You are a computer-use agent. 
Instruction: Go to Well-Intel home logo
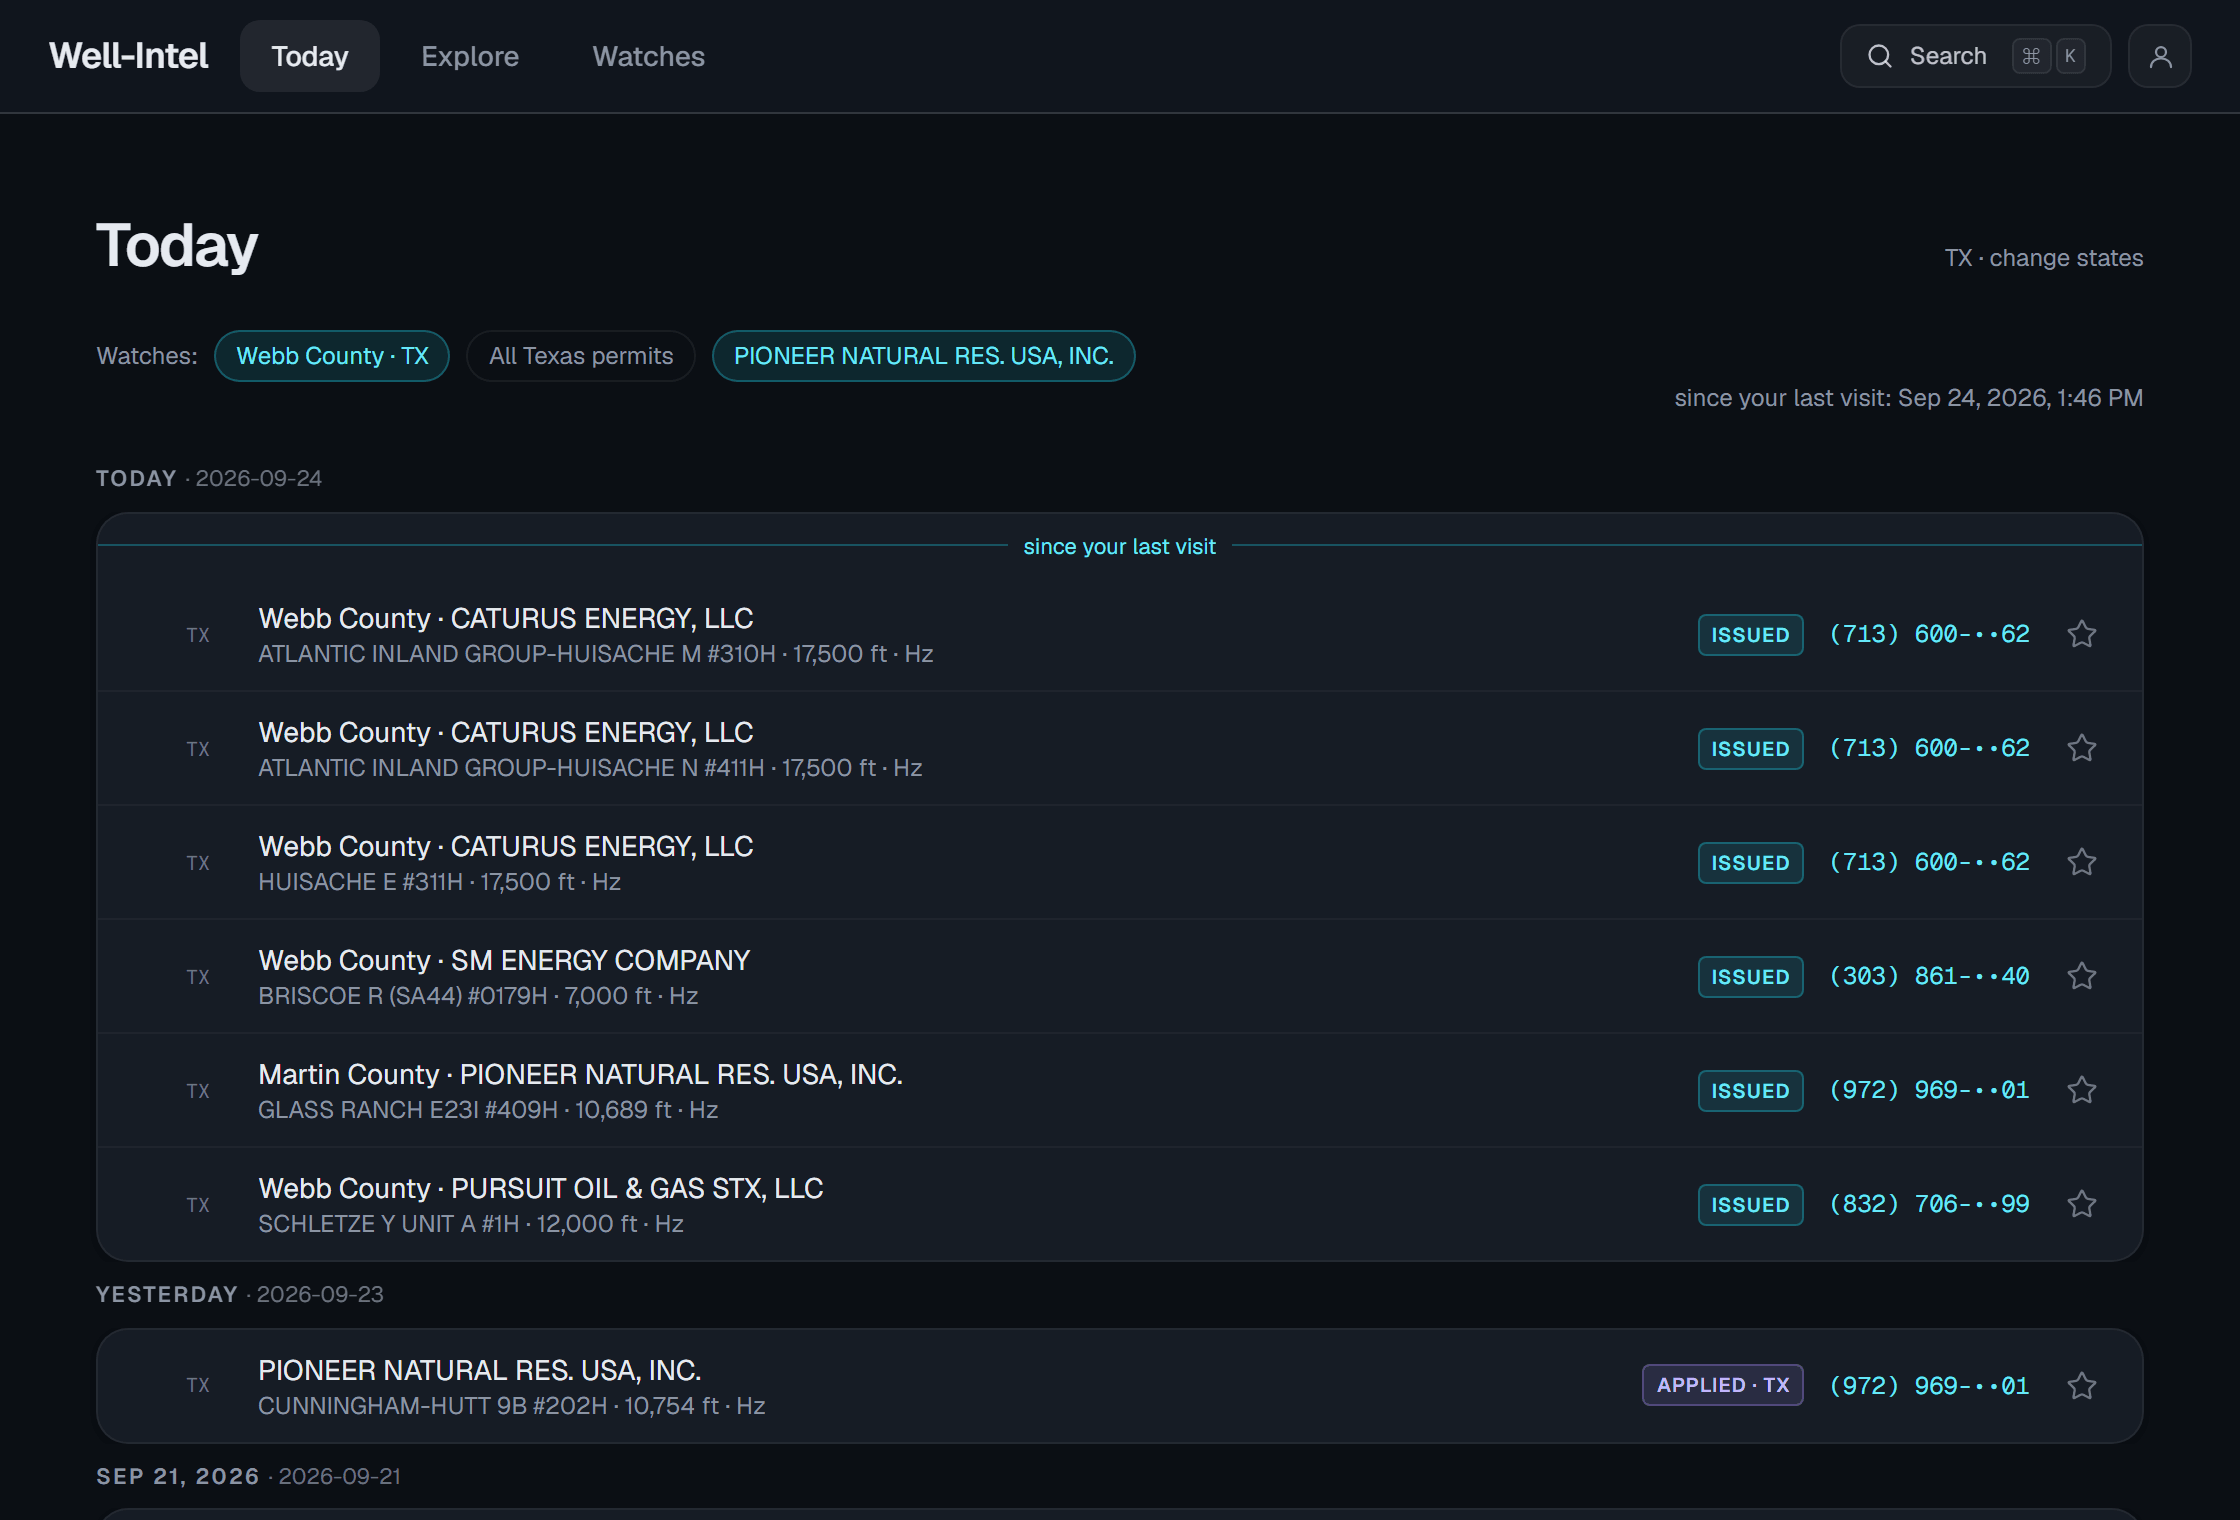tap(129, 56)
